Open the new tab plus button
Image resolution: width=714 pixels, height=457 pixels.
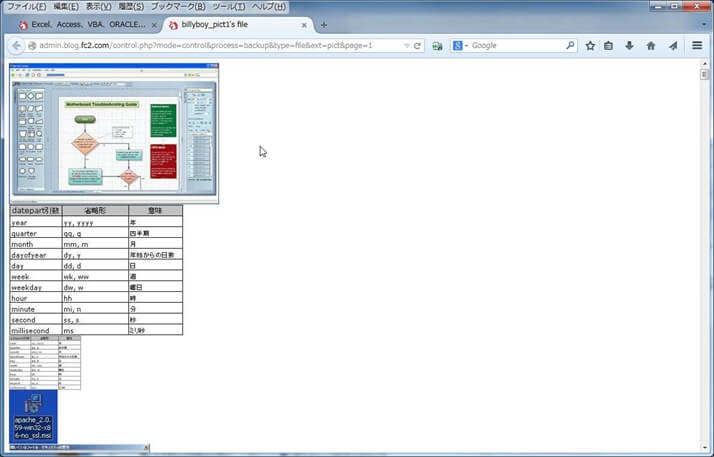[323, 25]
